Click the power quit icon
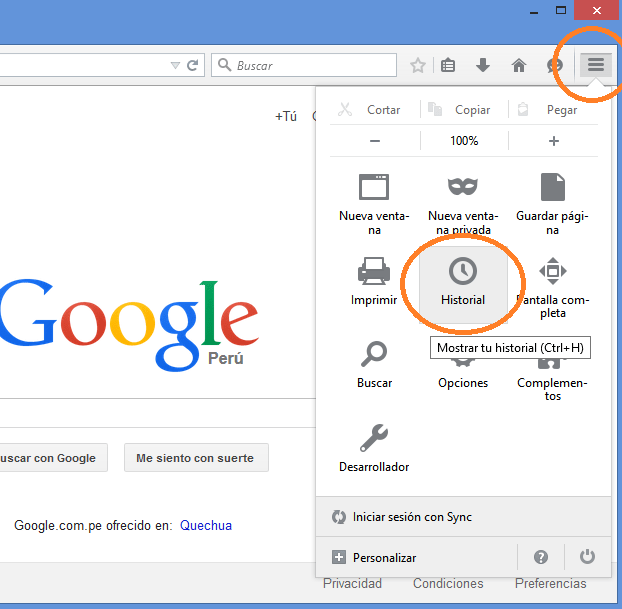The image size is (622, 609). click(587, 557)
